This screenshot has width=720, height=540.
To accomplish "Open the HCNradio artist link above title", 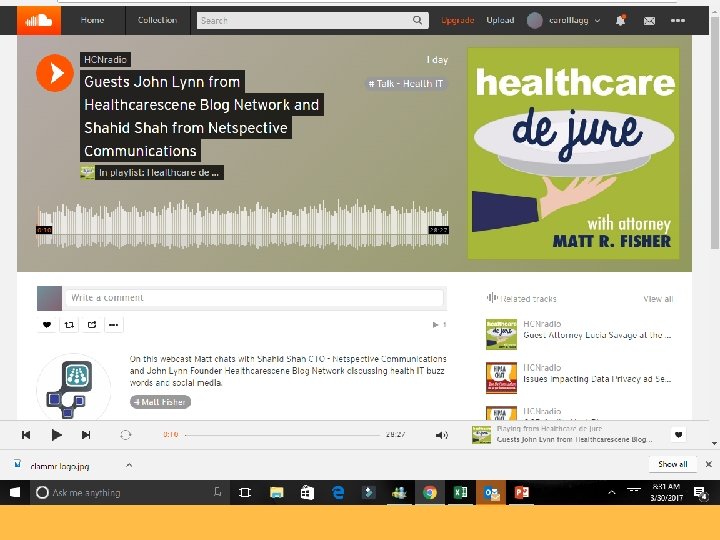I will 105,59.
